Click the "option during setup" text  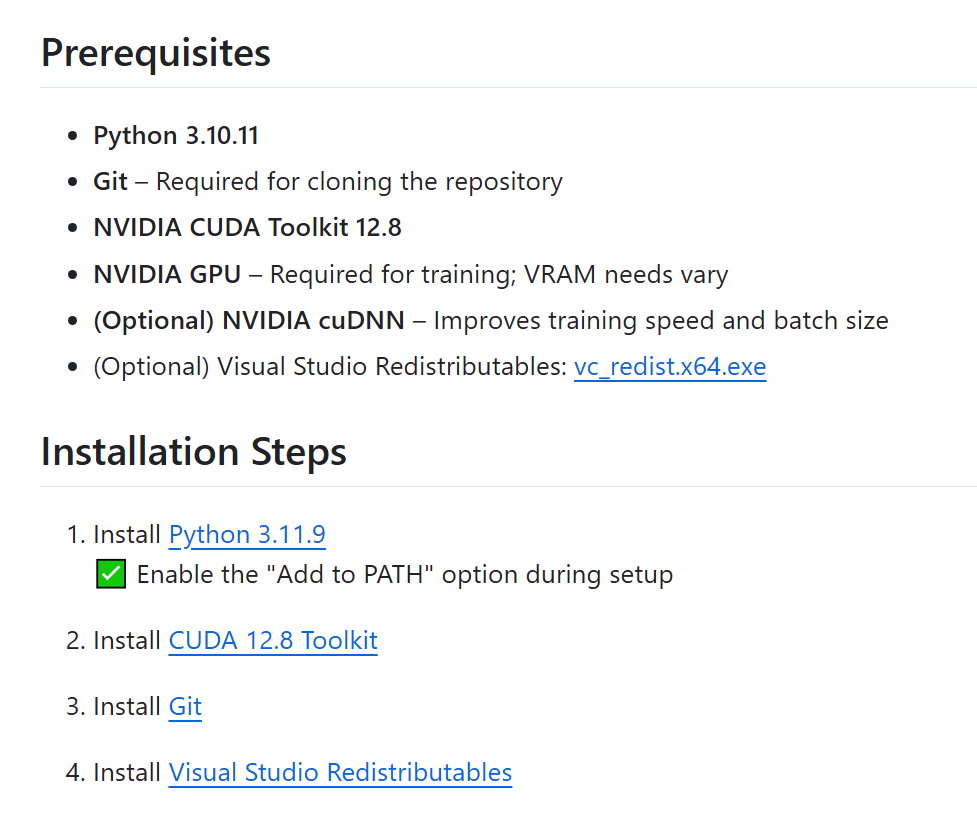(557, 575)
